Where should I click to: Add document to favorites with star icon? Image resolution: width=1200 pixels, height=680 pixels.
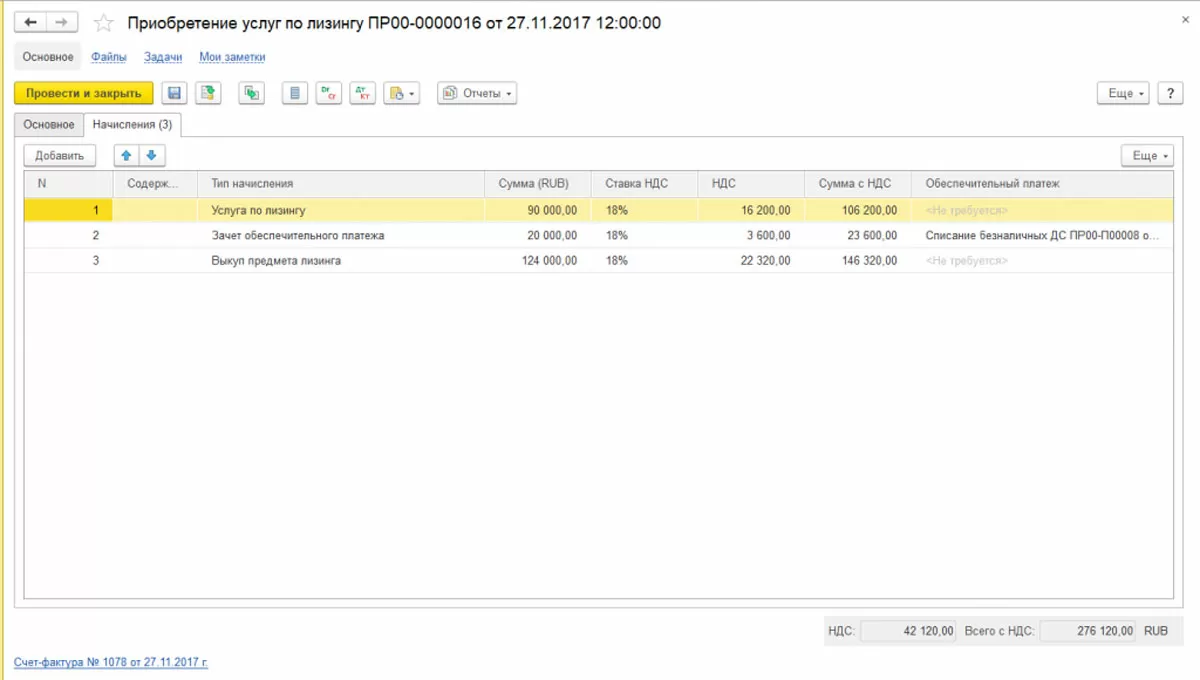point(103,22)
